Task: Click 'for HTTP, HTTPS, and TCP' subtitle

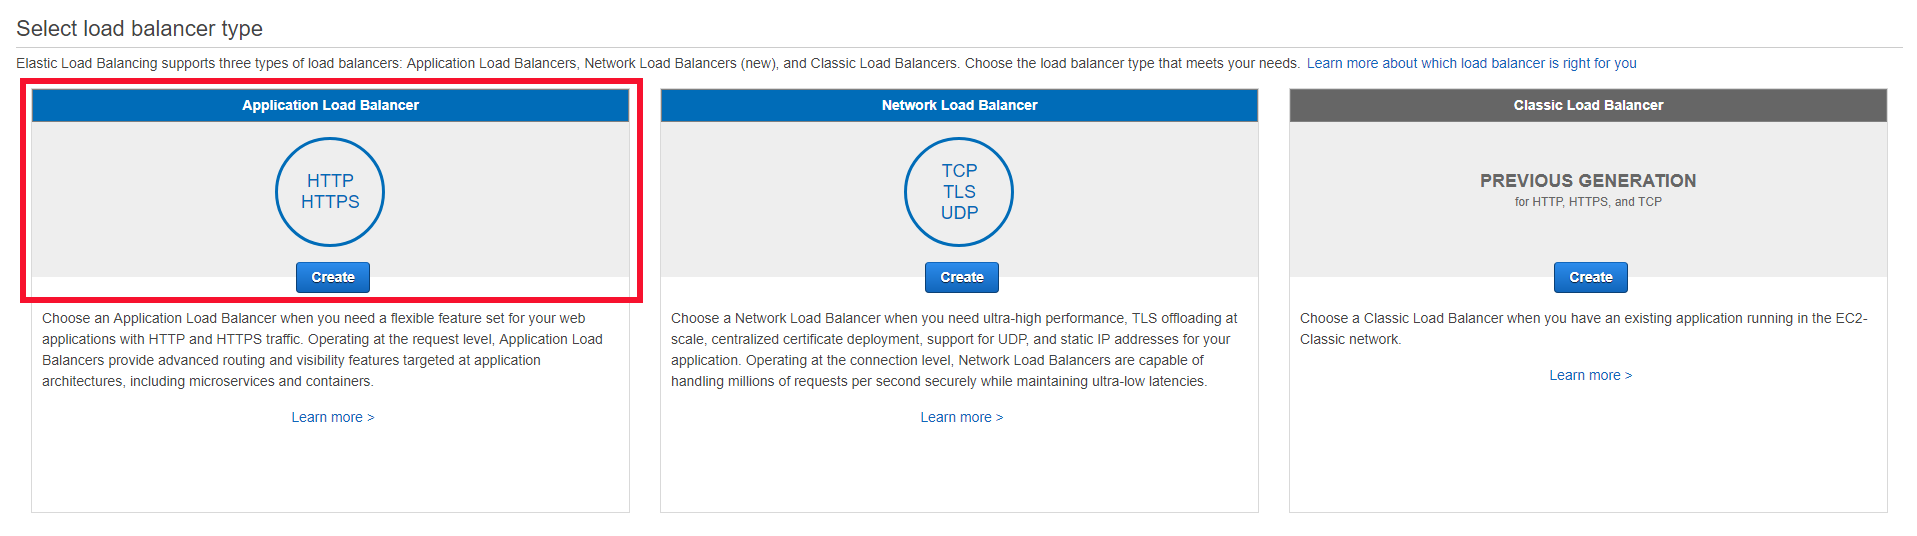Action: point(1588,202)
